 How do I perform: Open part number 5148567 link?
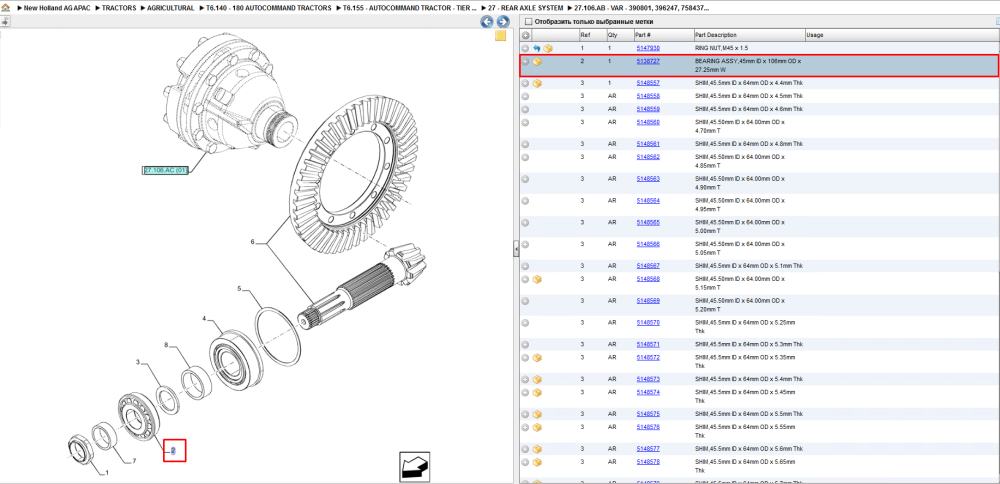click(648, 265)
